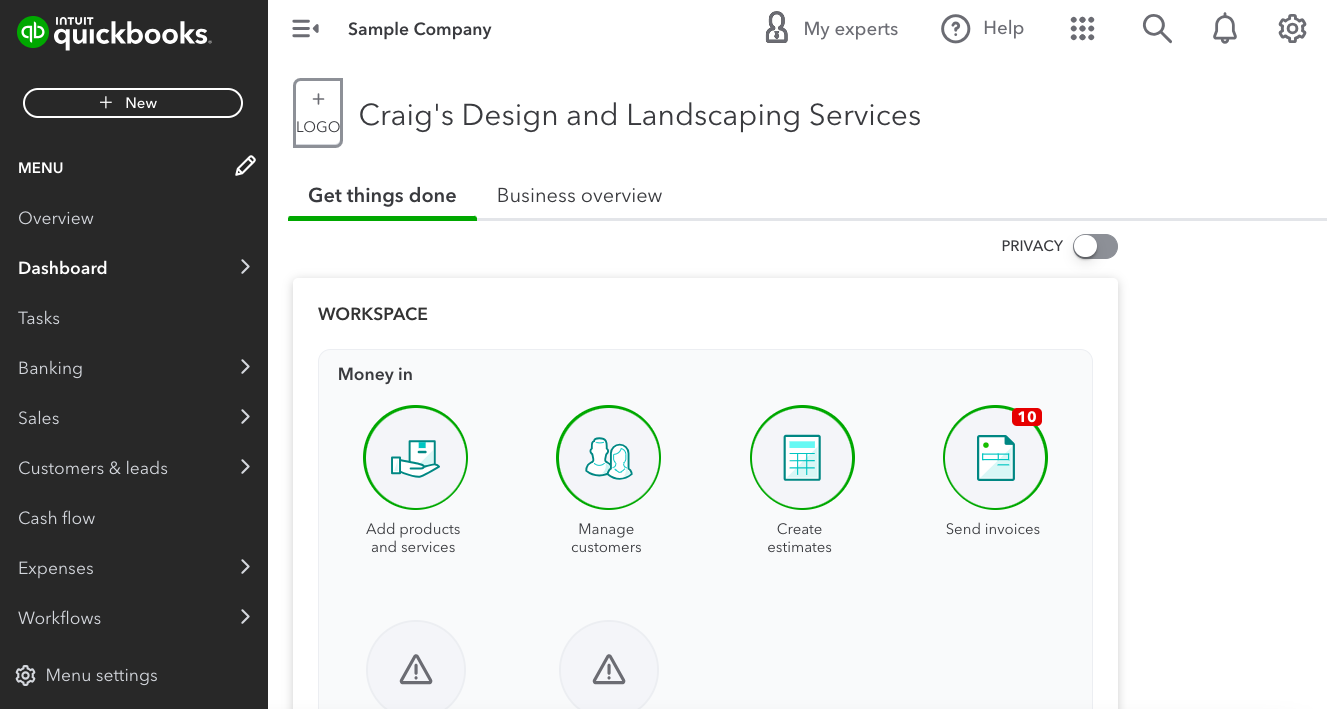Open Customers & leads menu item
This screenshot has height=709, width=1327.
tap(93, 468)
